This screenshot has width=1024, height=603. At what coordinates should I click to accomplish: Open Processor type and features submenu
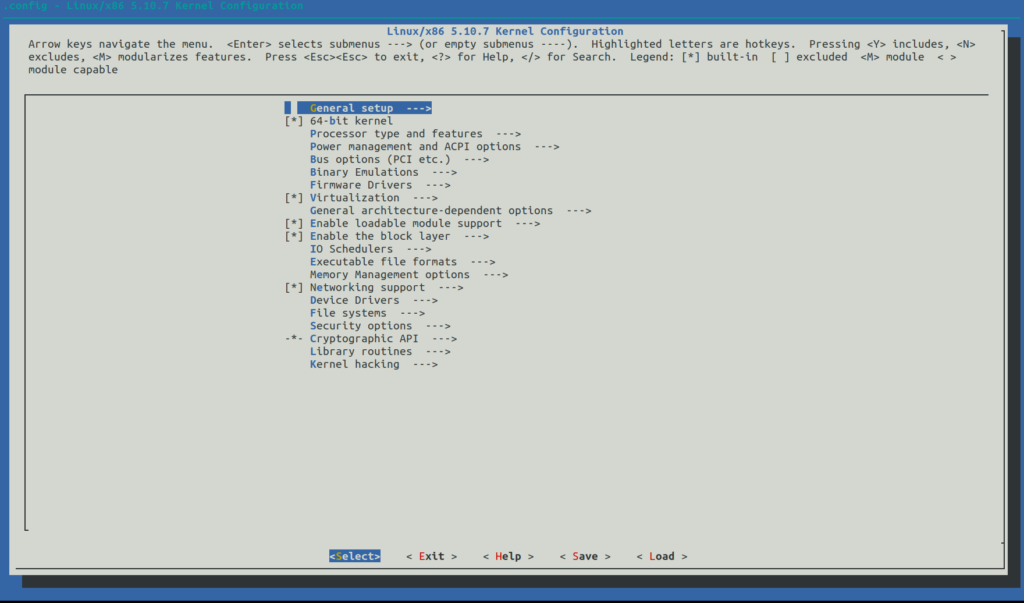coord(415,134)
